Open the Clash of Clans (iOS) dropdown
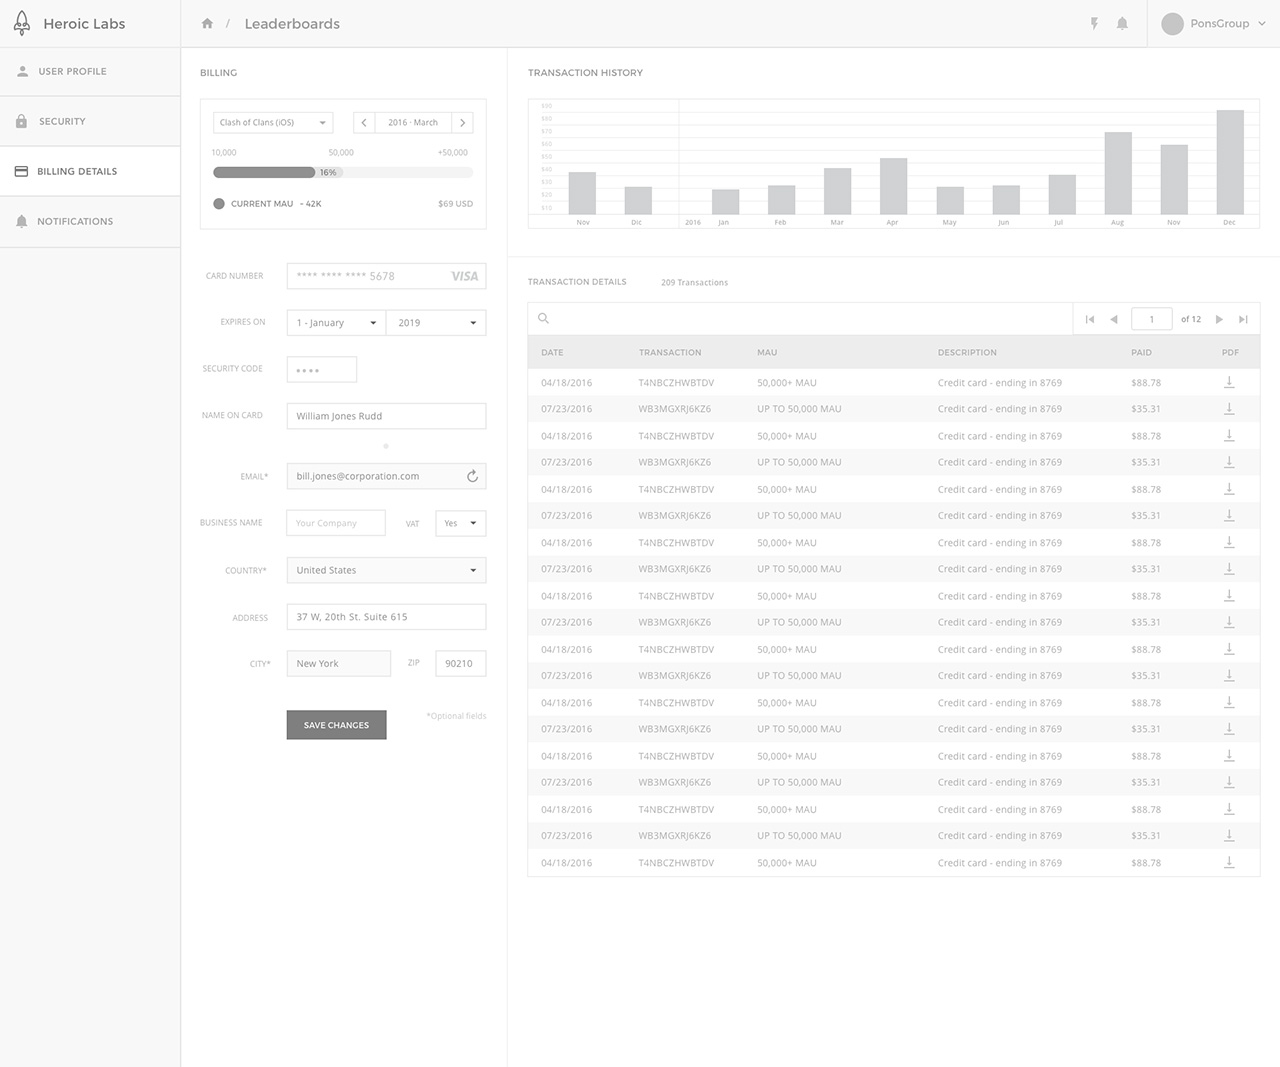The width and height of the screenshot is (1280, 1067). click(272, 123)
